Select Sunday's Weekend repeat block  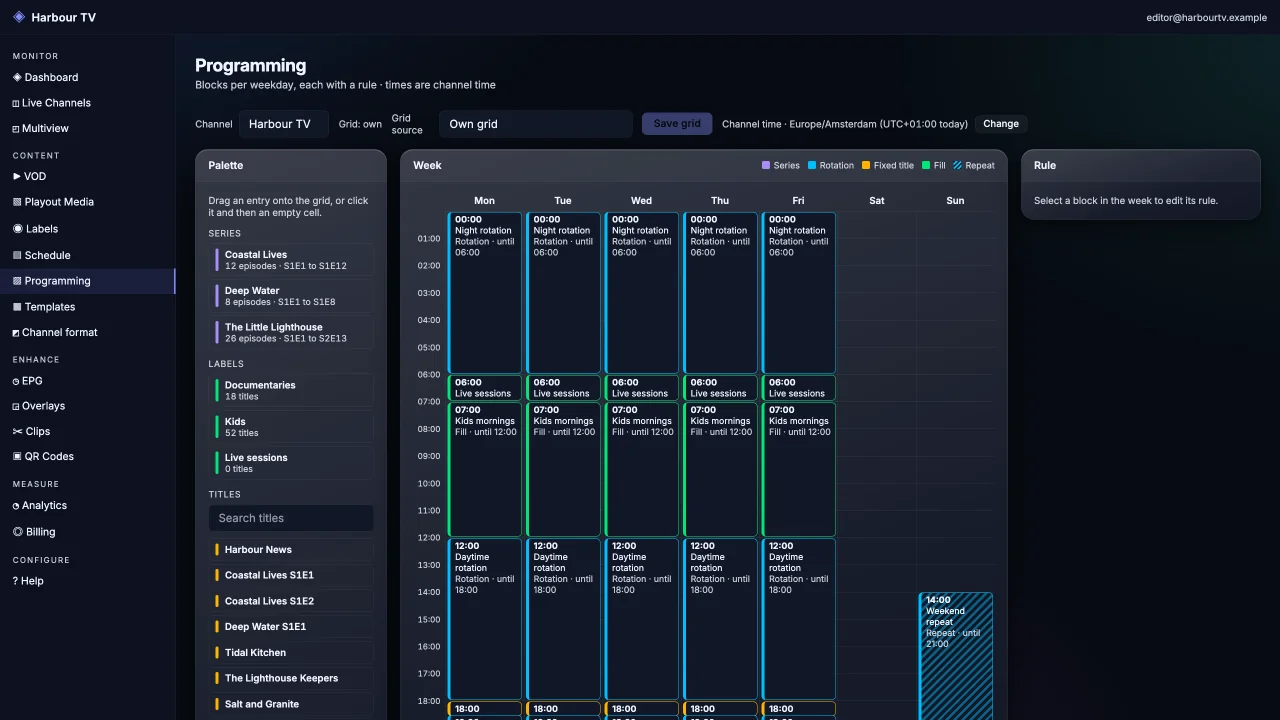pos(956,658)
